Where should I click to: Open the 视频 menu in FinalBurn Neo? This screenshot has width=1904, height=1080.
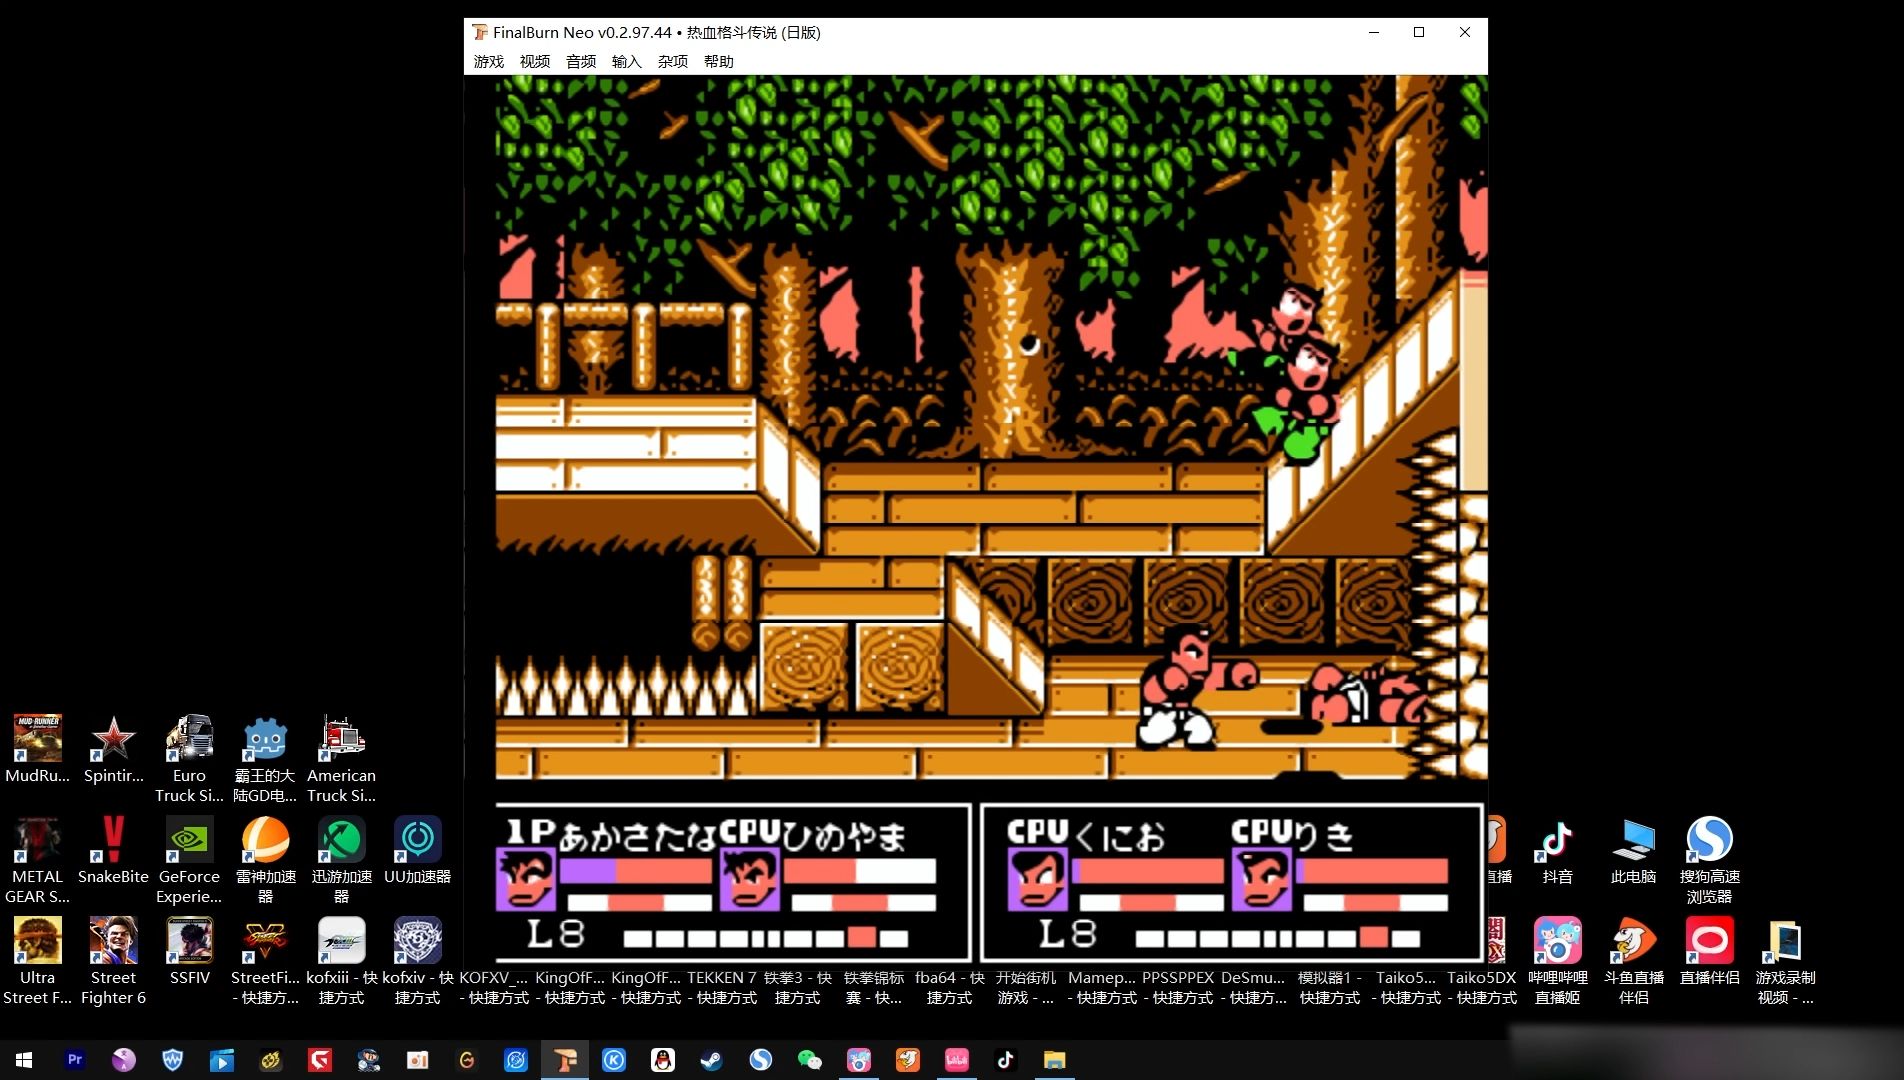(x=534, y=61)
